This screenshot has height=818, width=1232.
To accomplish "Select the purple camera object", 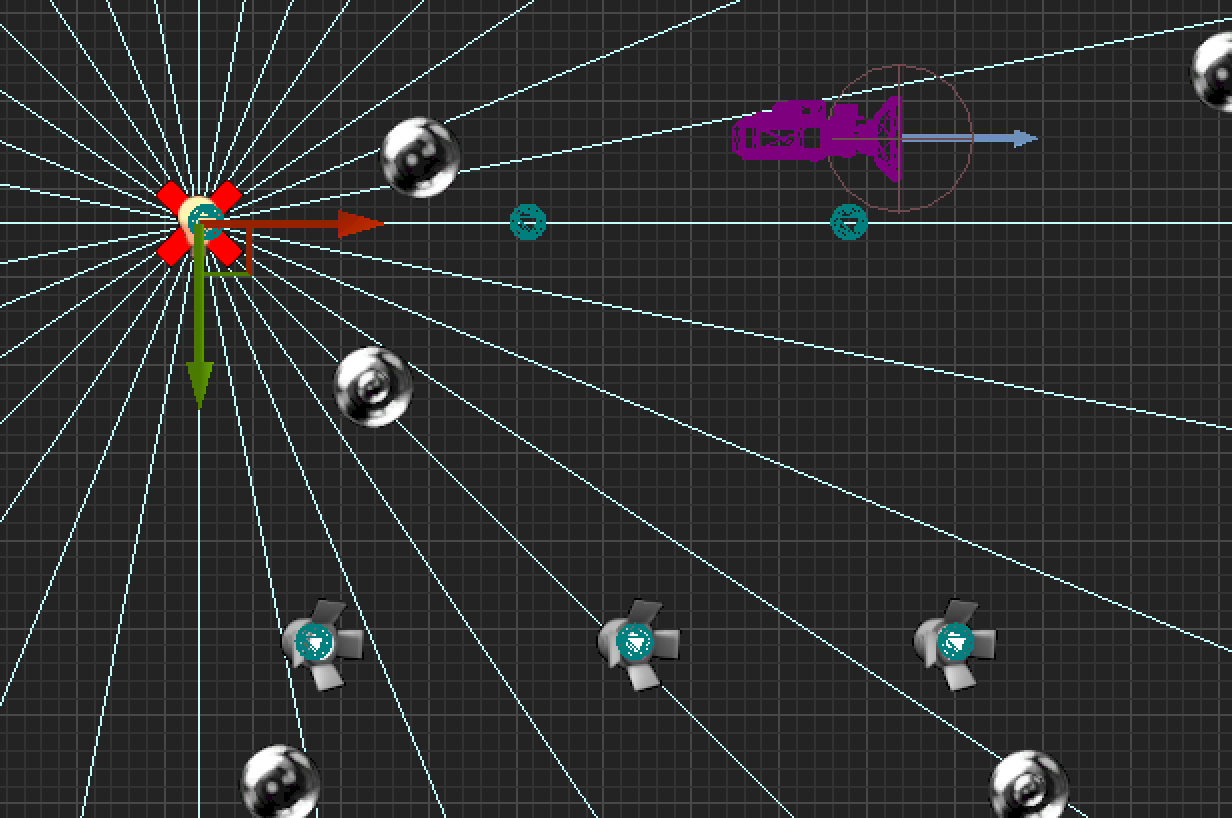I will point(817,137).
